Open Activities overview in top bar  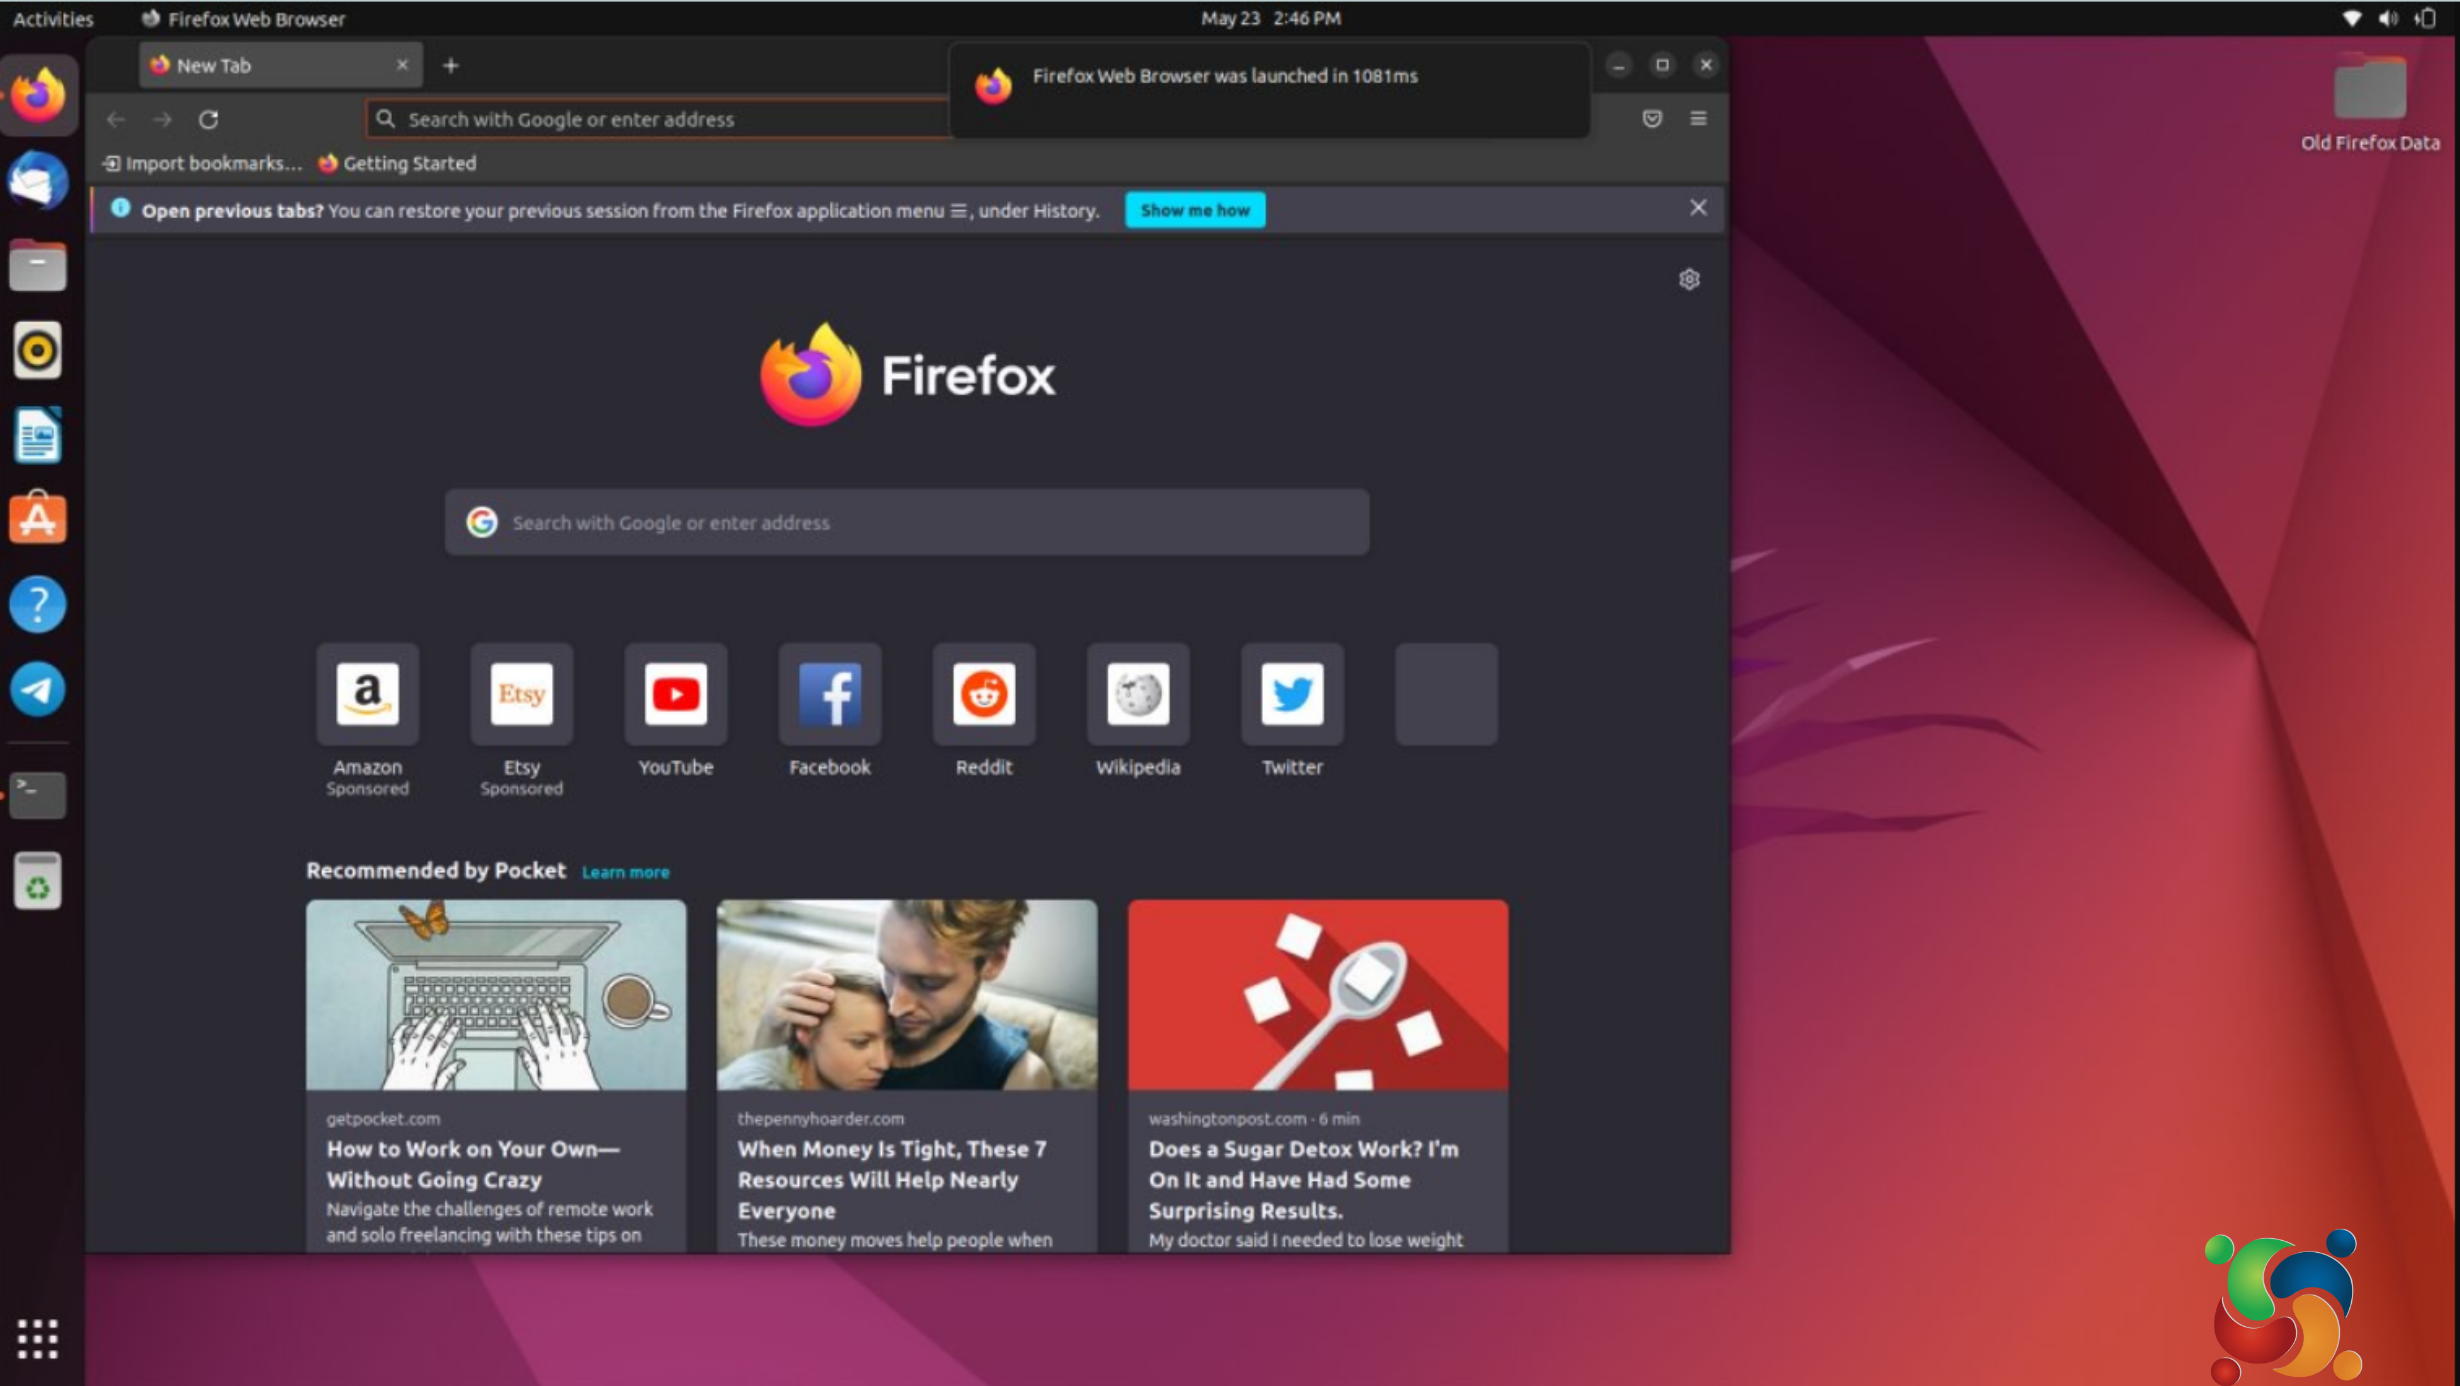point(53,19)
